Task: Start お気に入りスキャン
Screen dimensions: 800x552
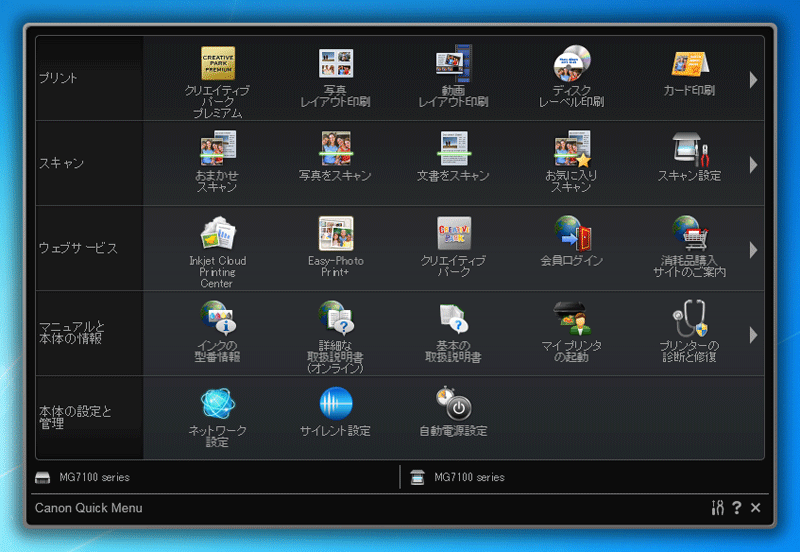Action: pos(571,148)
